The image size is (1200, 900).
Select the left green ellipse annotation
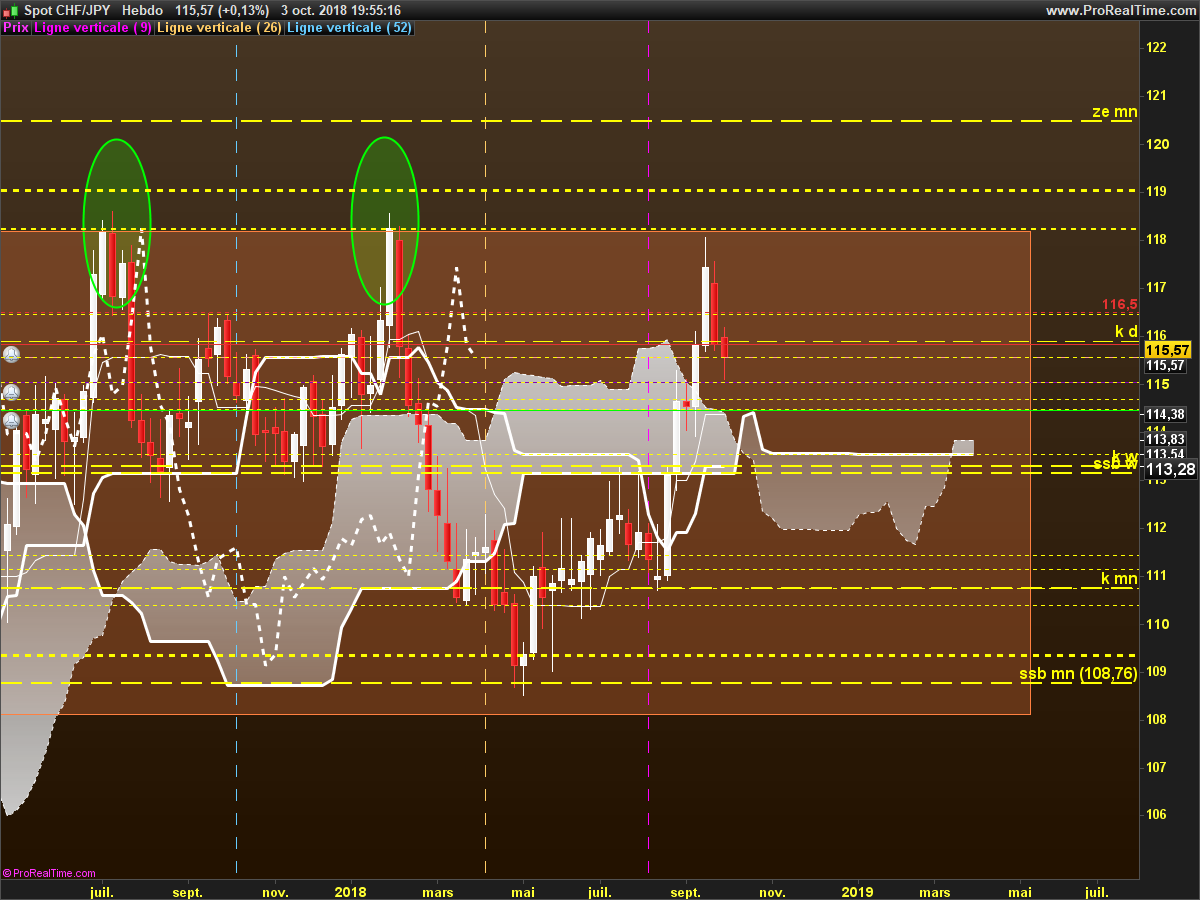117,223
